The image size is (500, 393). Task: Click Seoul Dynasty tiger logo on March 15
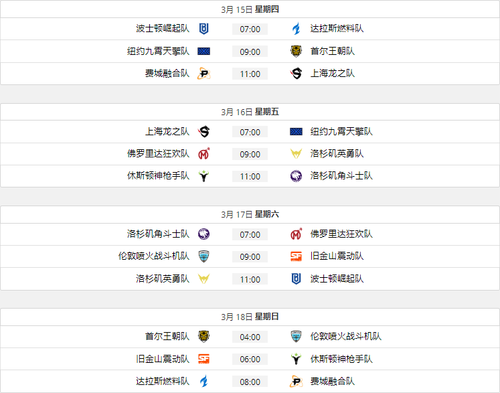click(x=296, y=51)
